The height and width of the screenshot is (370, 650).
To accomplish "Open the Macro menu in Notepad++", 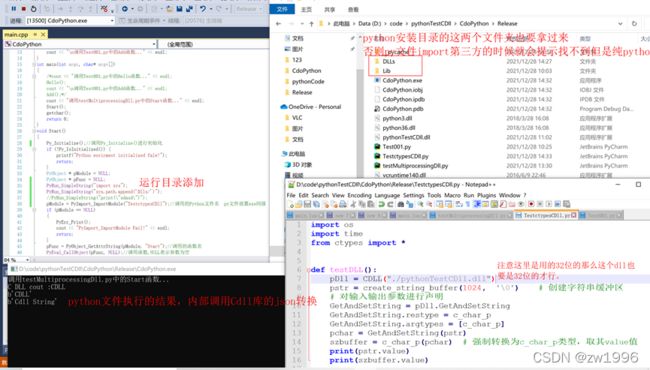I will pyautogui.click(x=452, y=195).
